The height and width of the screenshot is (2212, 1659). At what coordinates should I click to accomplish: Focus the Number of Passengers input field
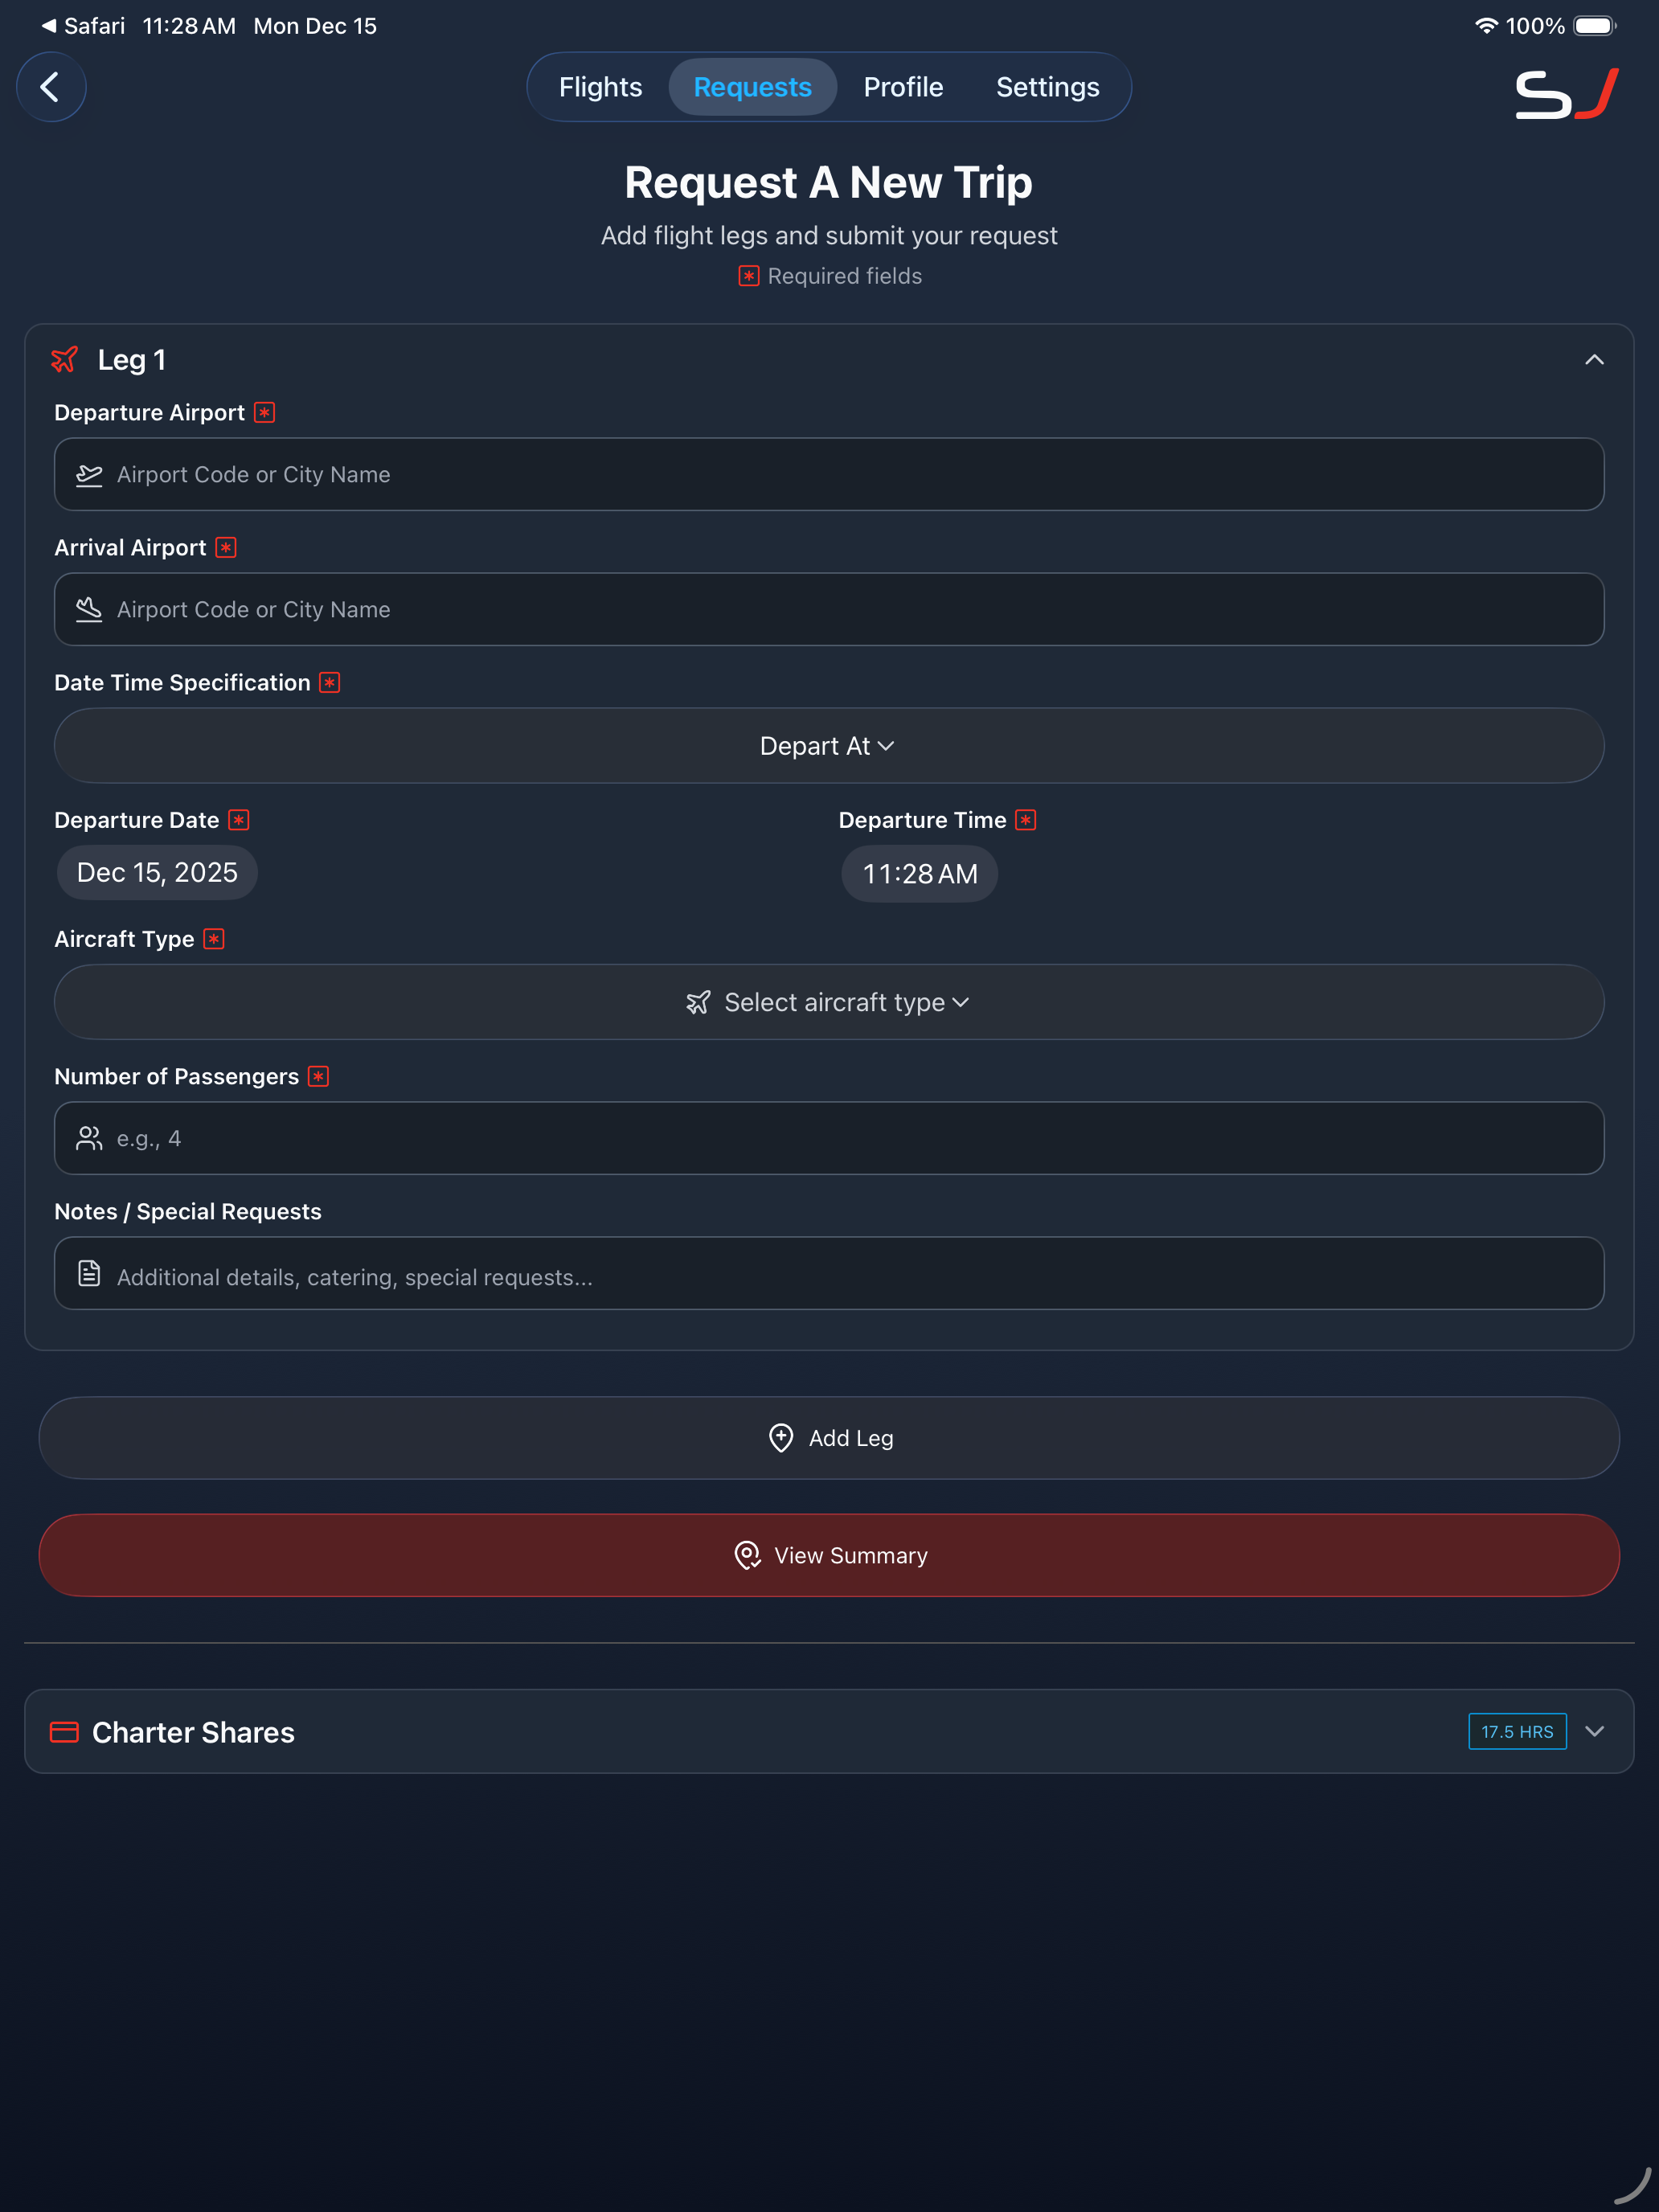coord(850,1138)
